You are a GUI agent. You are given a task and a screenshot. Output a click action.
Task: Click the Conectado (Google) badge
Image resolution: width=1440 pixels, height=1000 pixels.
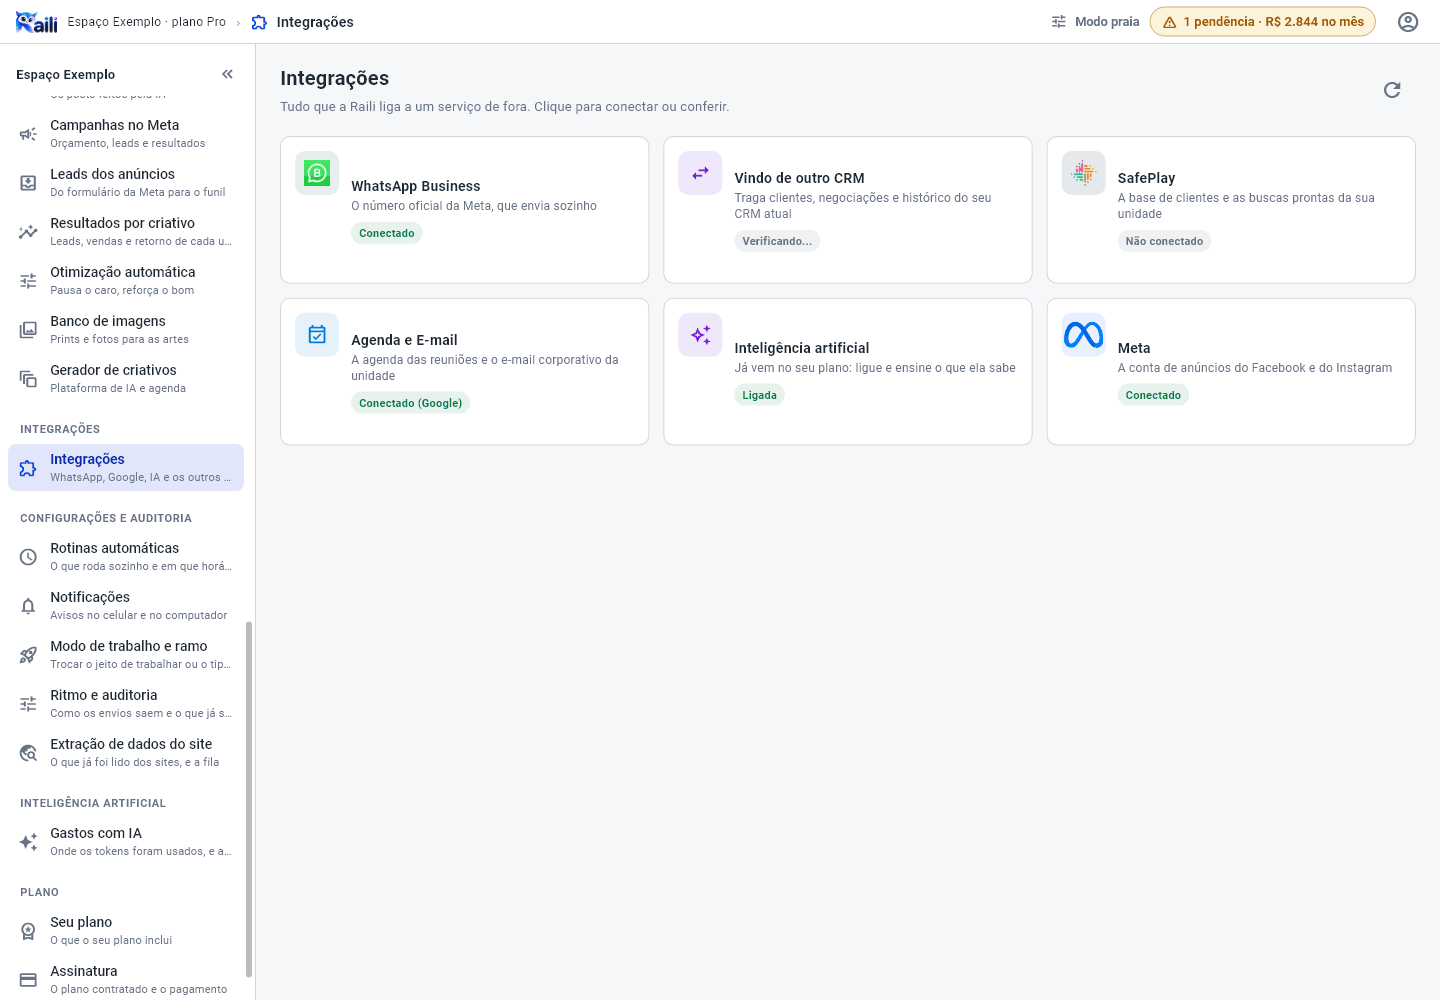point(410,403)
